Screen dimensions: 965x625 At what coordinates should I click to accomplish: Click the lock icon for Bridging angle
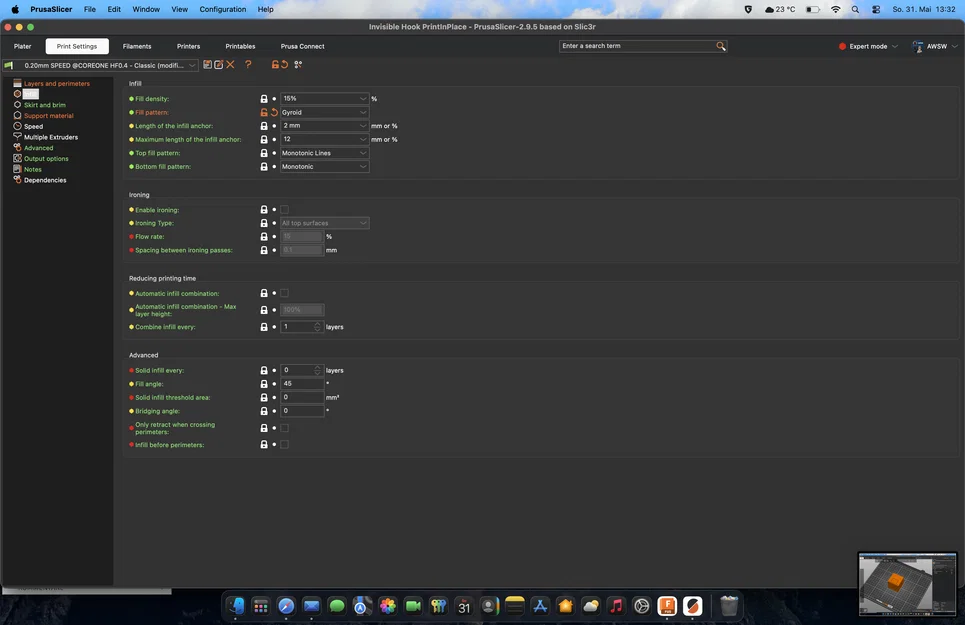[x=264, y=411]
